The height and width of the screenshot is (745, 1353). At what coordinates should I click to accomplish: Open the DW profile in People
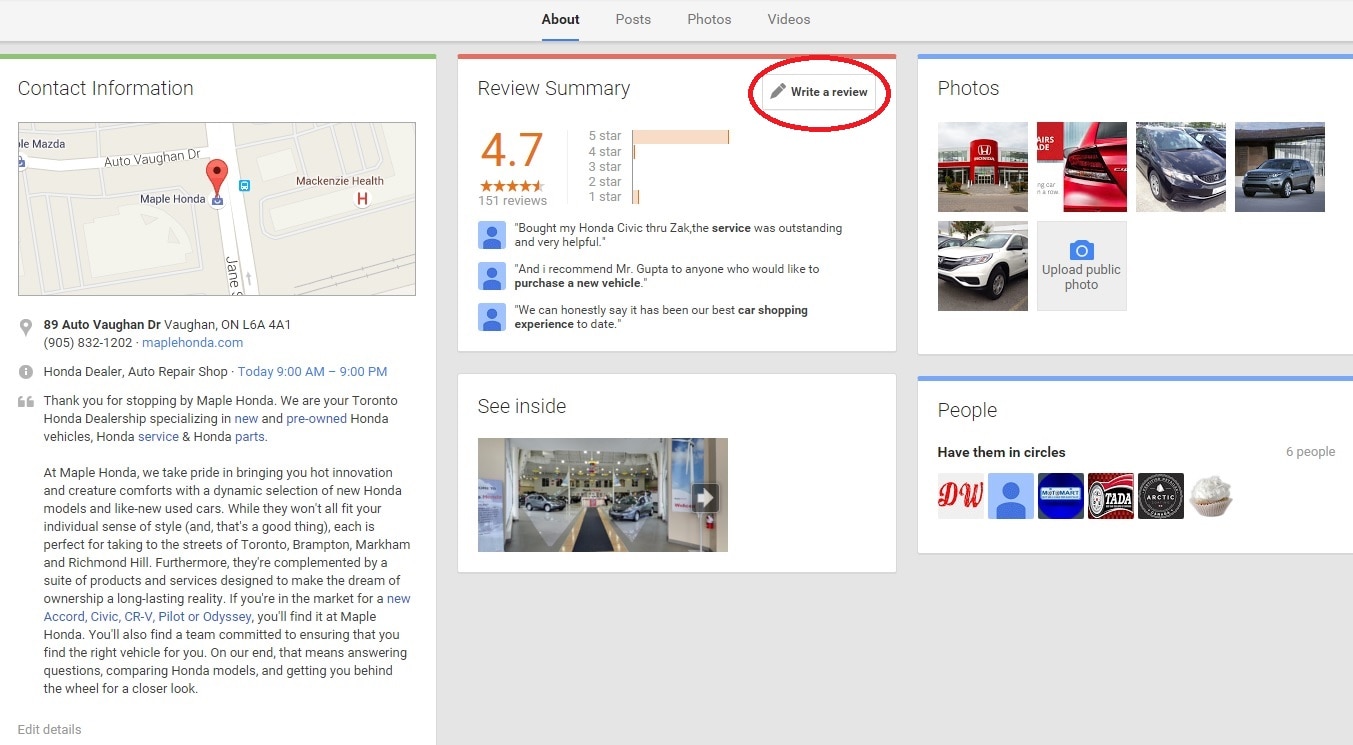point(961,496)
